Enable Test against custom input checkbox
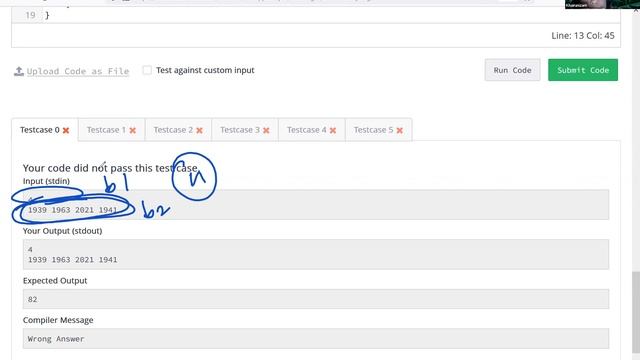640x360 pixels. (147, 70)
